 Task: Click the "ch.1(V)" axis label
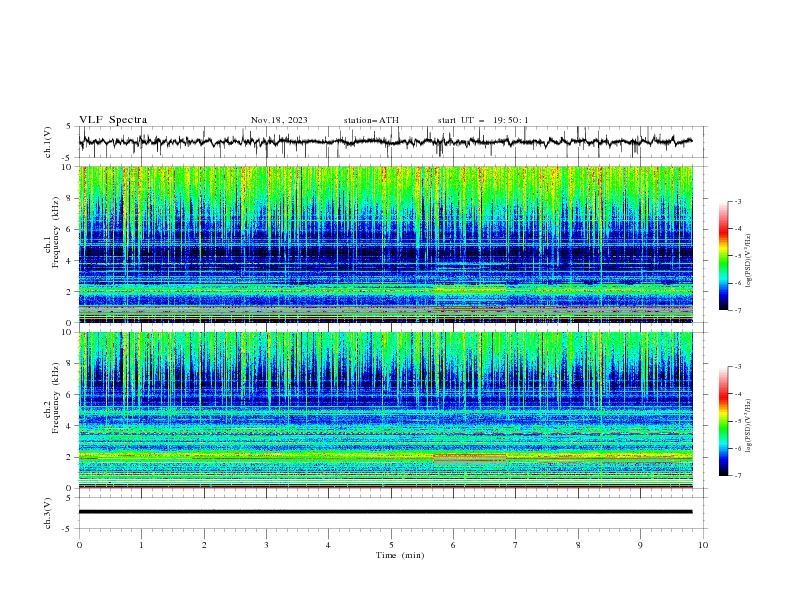tap(48, 142)
